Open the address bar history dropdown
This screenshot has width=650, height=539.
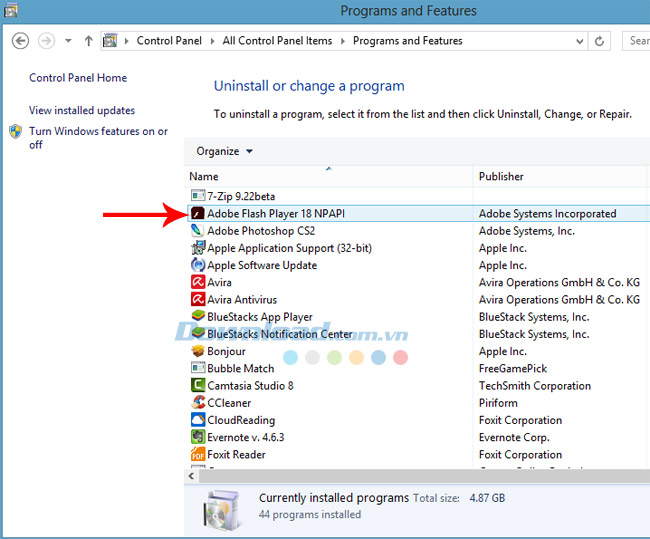(577, 41)
